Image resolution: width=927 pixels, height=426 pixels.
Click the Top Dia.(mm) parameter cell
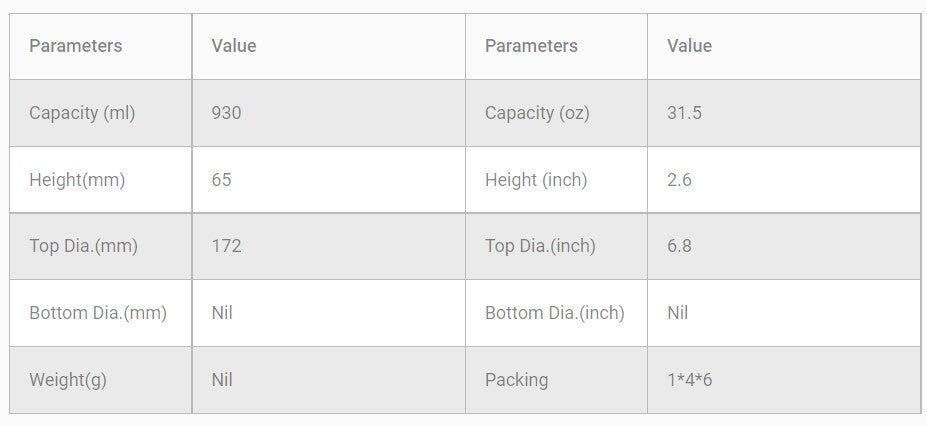coord(84,246)
